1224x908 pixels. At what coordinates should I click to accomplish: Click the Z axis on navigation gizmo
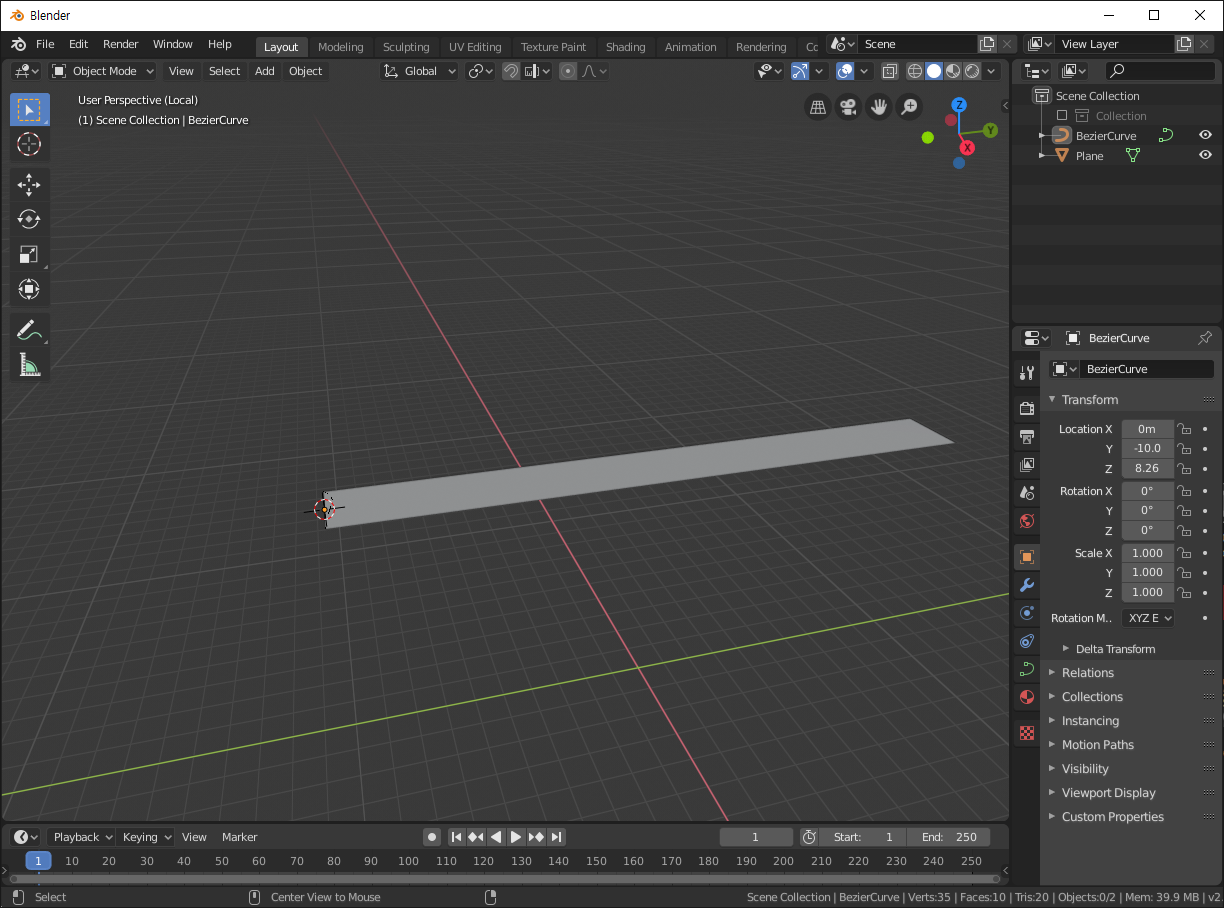click(959, 105)
